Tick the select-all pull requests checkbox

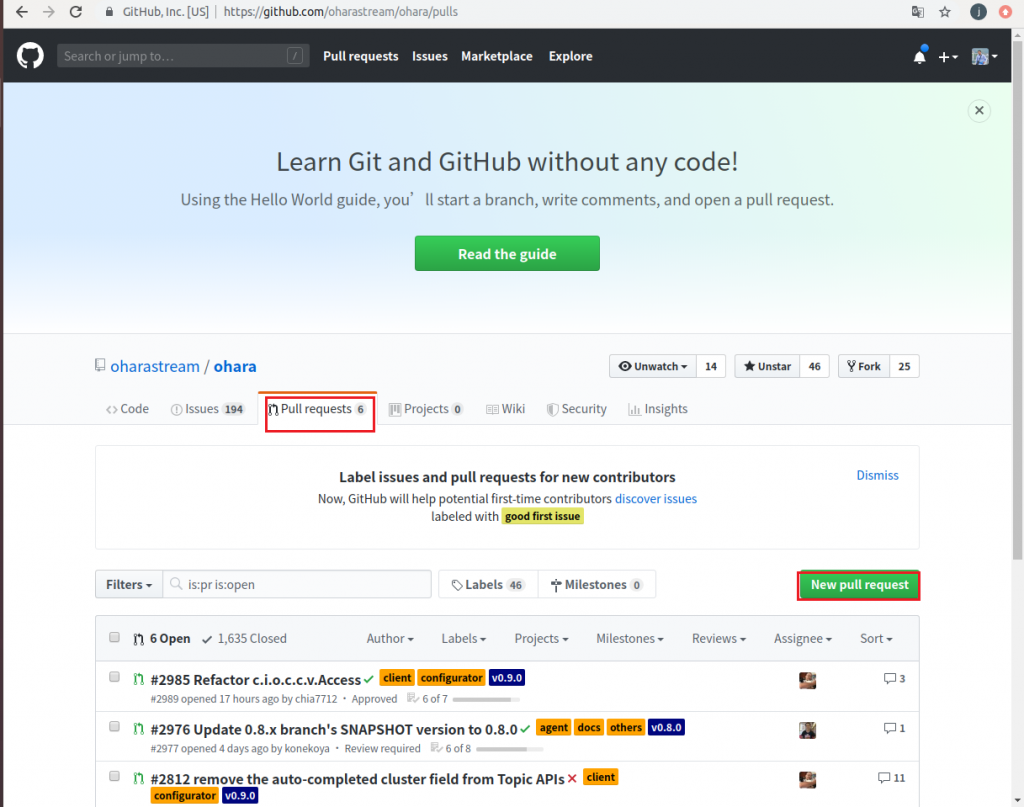point(114,637)
